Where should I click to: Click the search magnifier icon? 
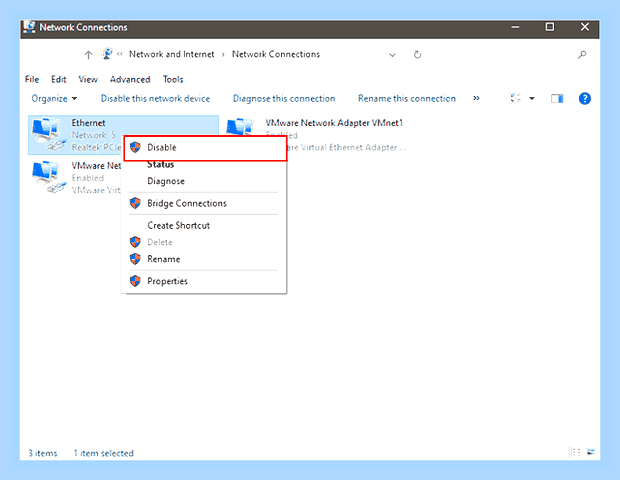582,55
